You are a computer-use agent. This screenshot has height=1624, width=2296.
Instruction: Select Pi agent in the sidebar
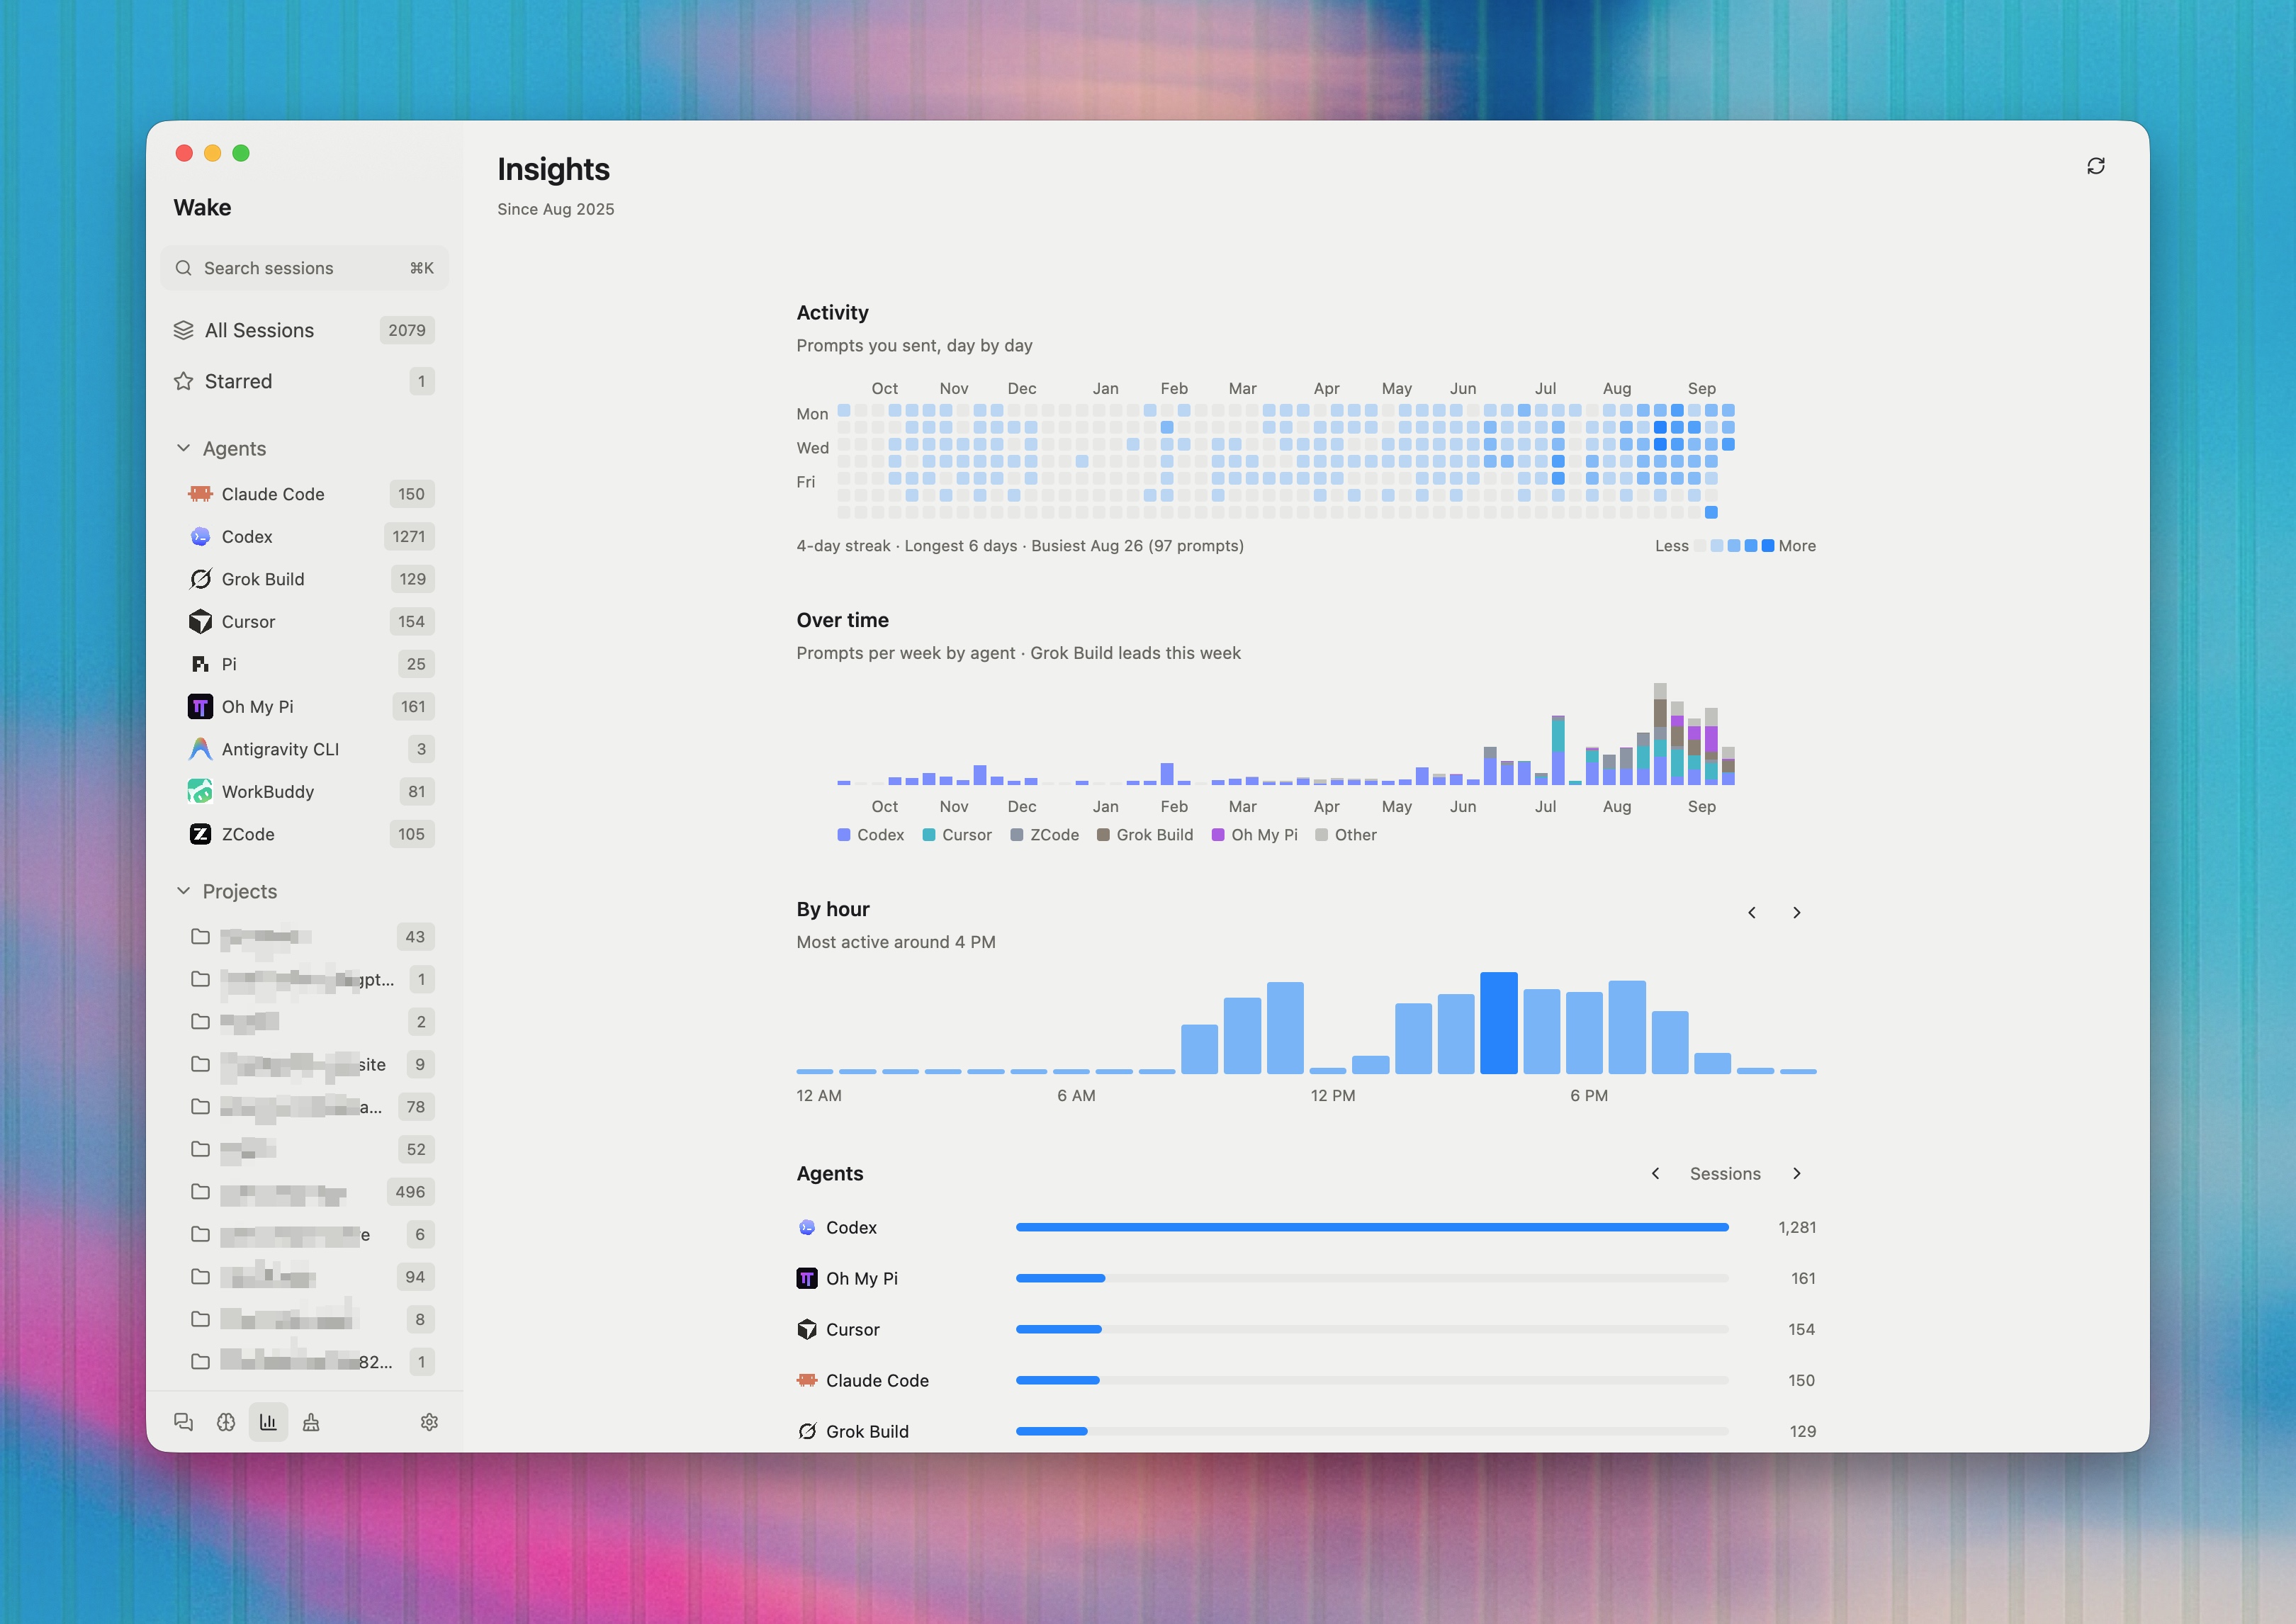coord(305,664)
